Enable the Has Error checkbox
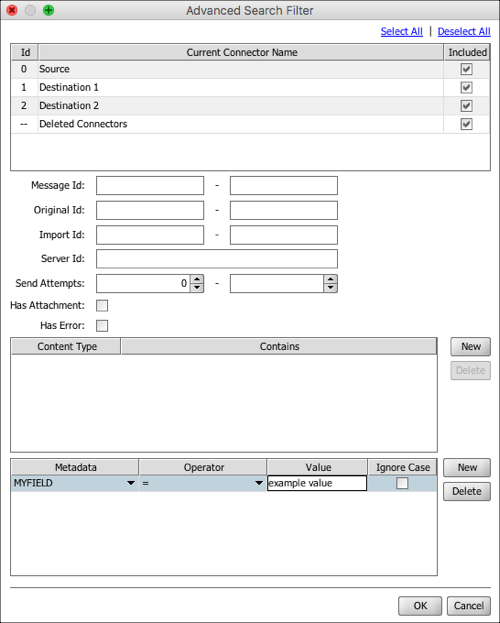Screen dimensions: 500x623 pyautogui.click(x=102, y=326)
